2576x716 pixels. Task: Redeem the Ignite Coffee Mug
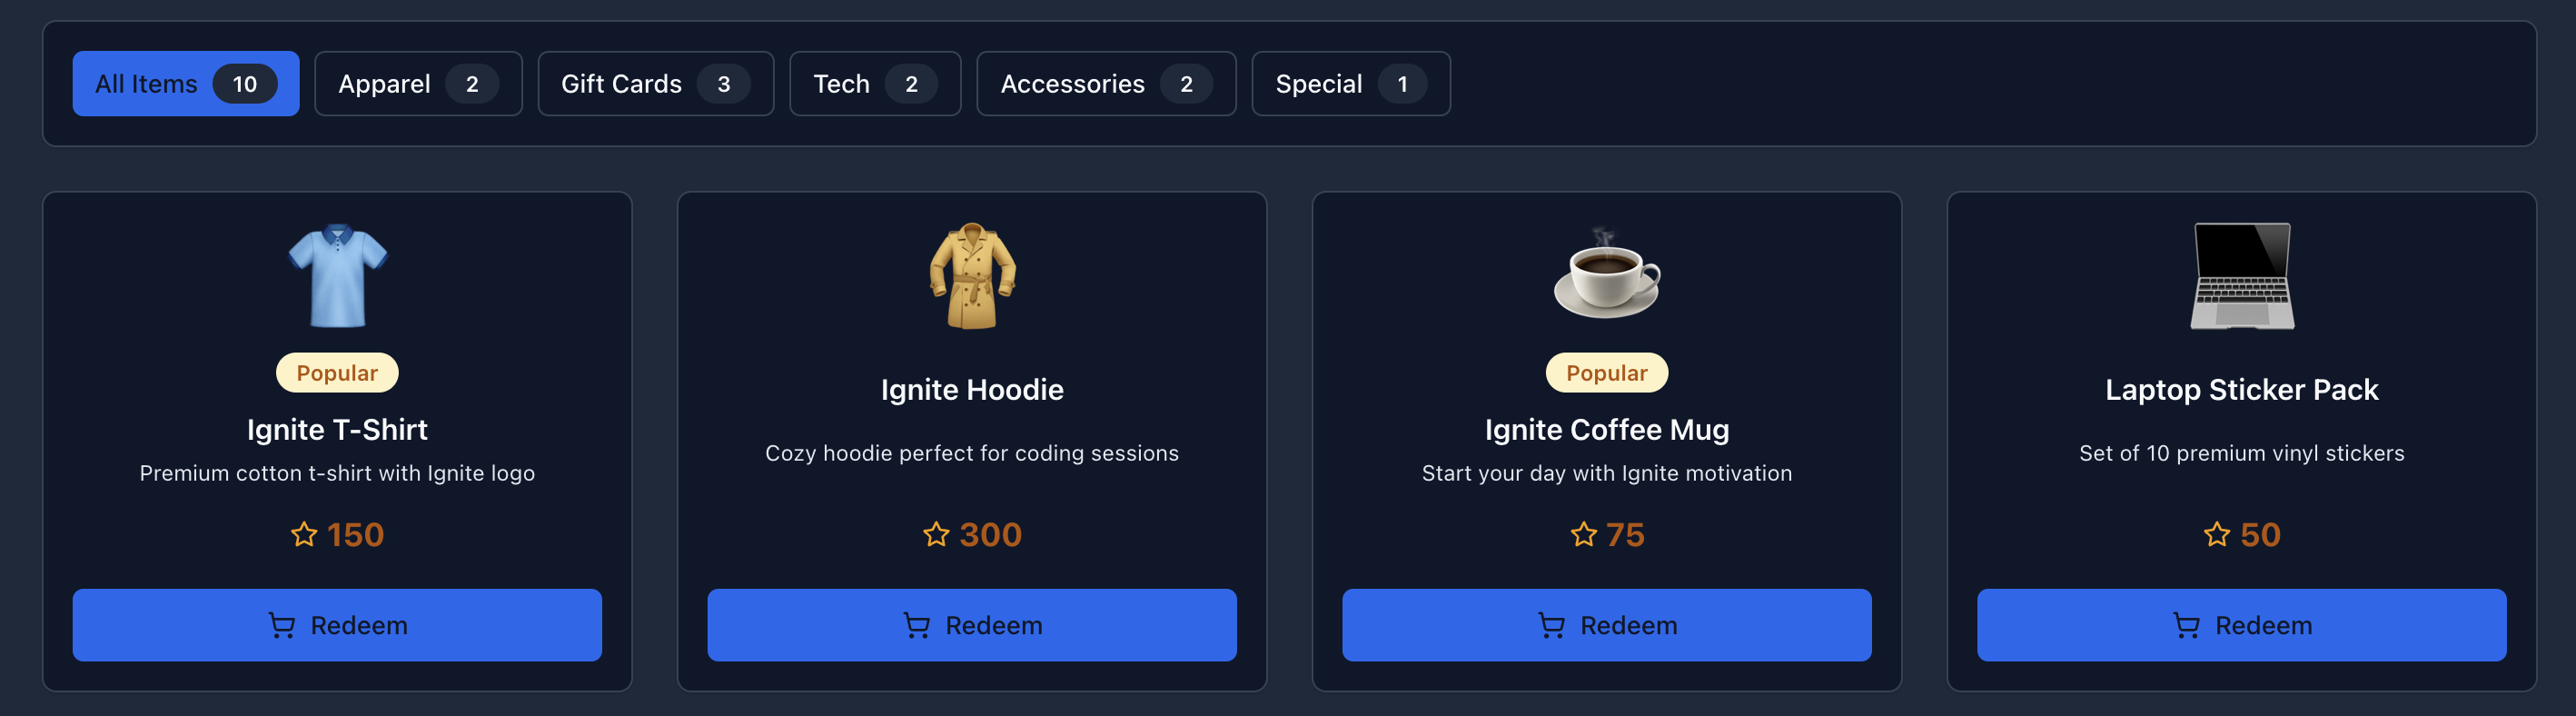click(x=1607, y=625)
